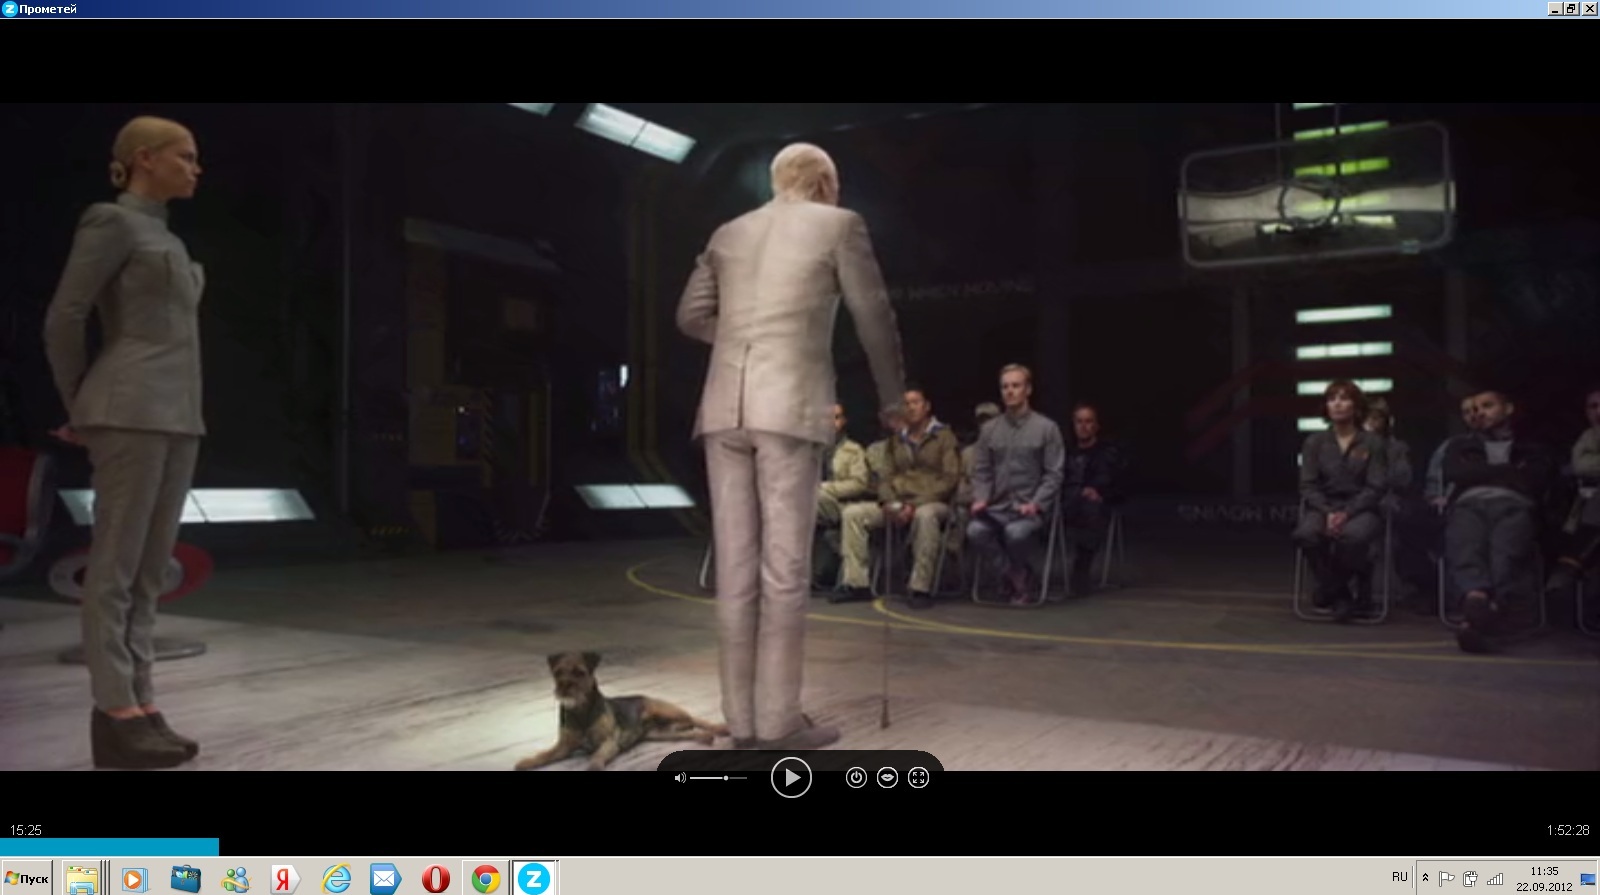
Task: Launch Windows Media Player from taskbar
Action: pos(133,879)
